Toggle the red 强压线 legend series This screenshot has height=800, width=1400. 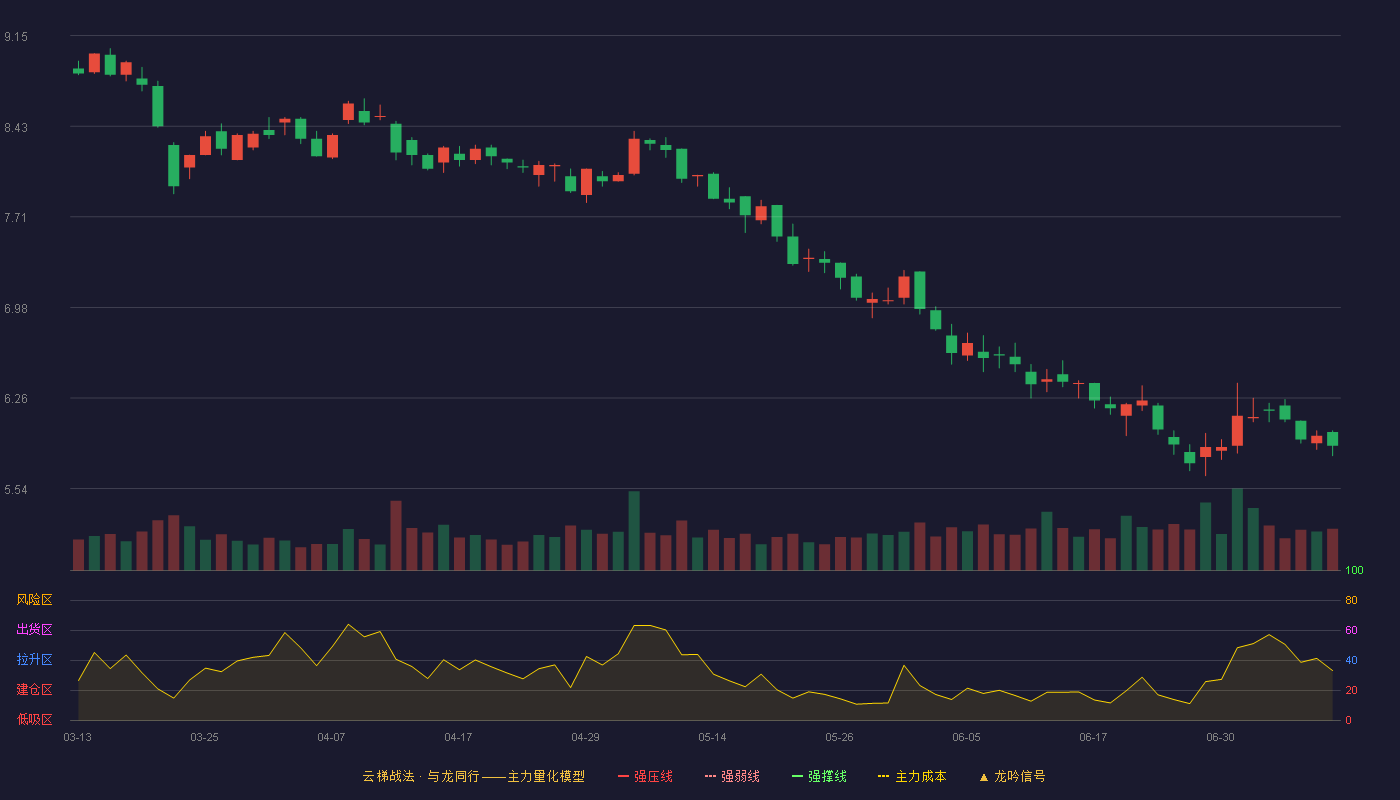pyautogui.click(x=645, y=776)
